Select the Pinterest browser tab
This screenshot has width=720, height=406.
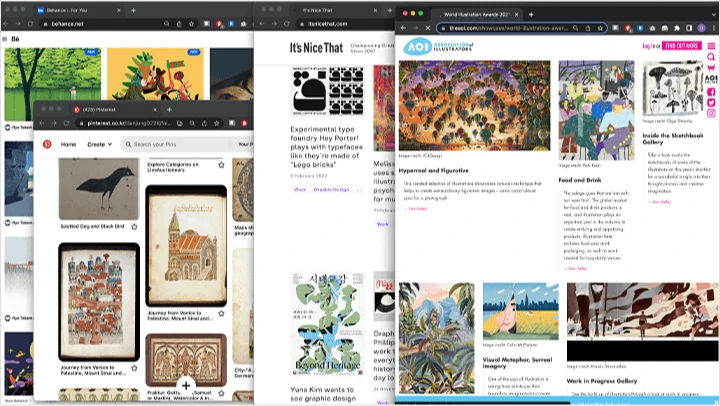point(115,109)
